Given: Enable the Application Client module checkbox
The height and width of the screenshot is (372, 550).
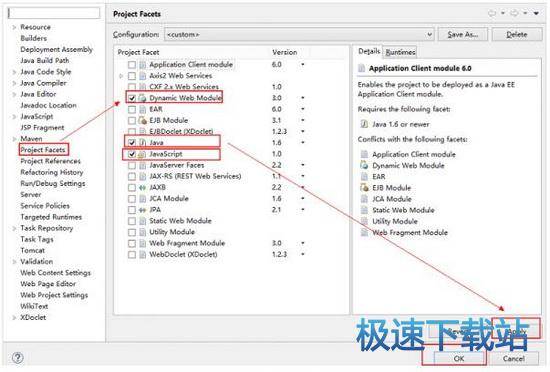Looking at the screenshot, I should tap(132, 65).
